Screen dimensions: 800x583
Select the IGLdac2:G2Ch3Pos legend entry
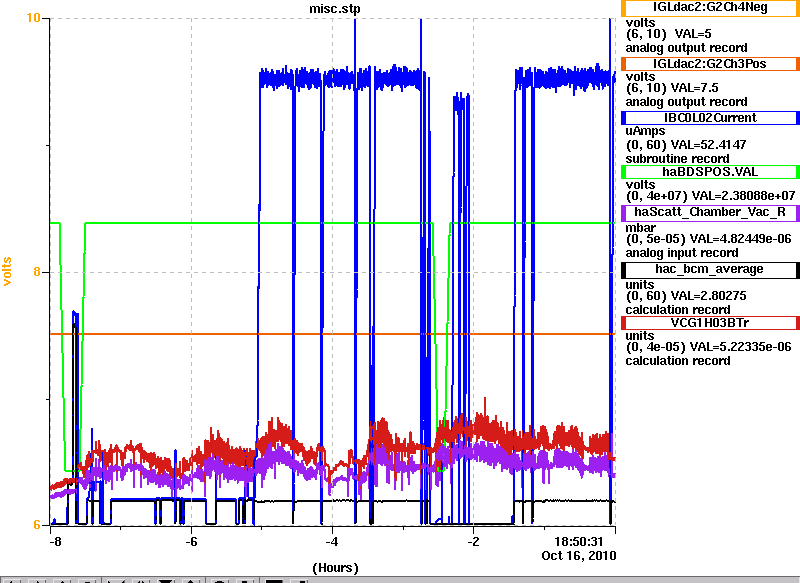tap(710, 64)
